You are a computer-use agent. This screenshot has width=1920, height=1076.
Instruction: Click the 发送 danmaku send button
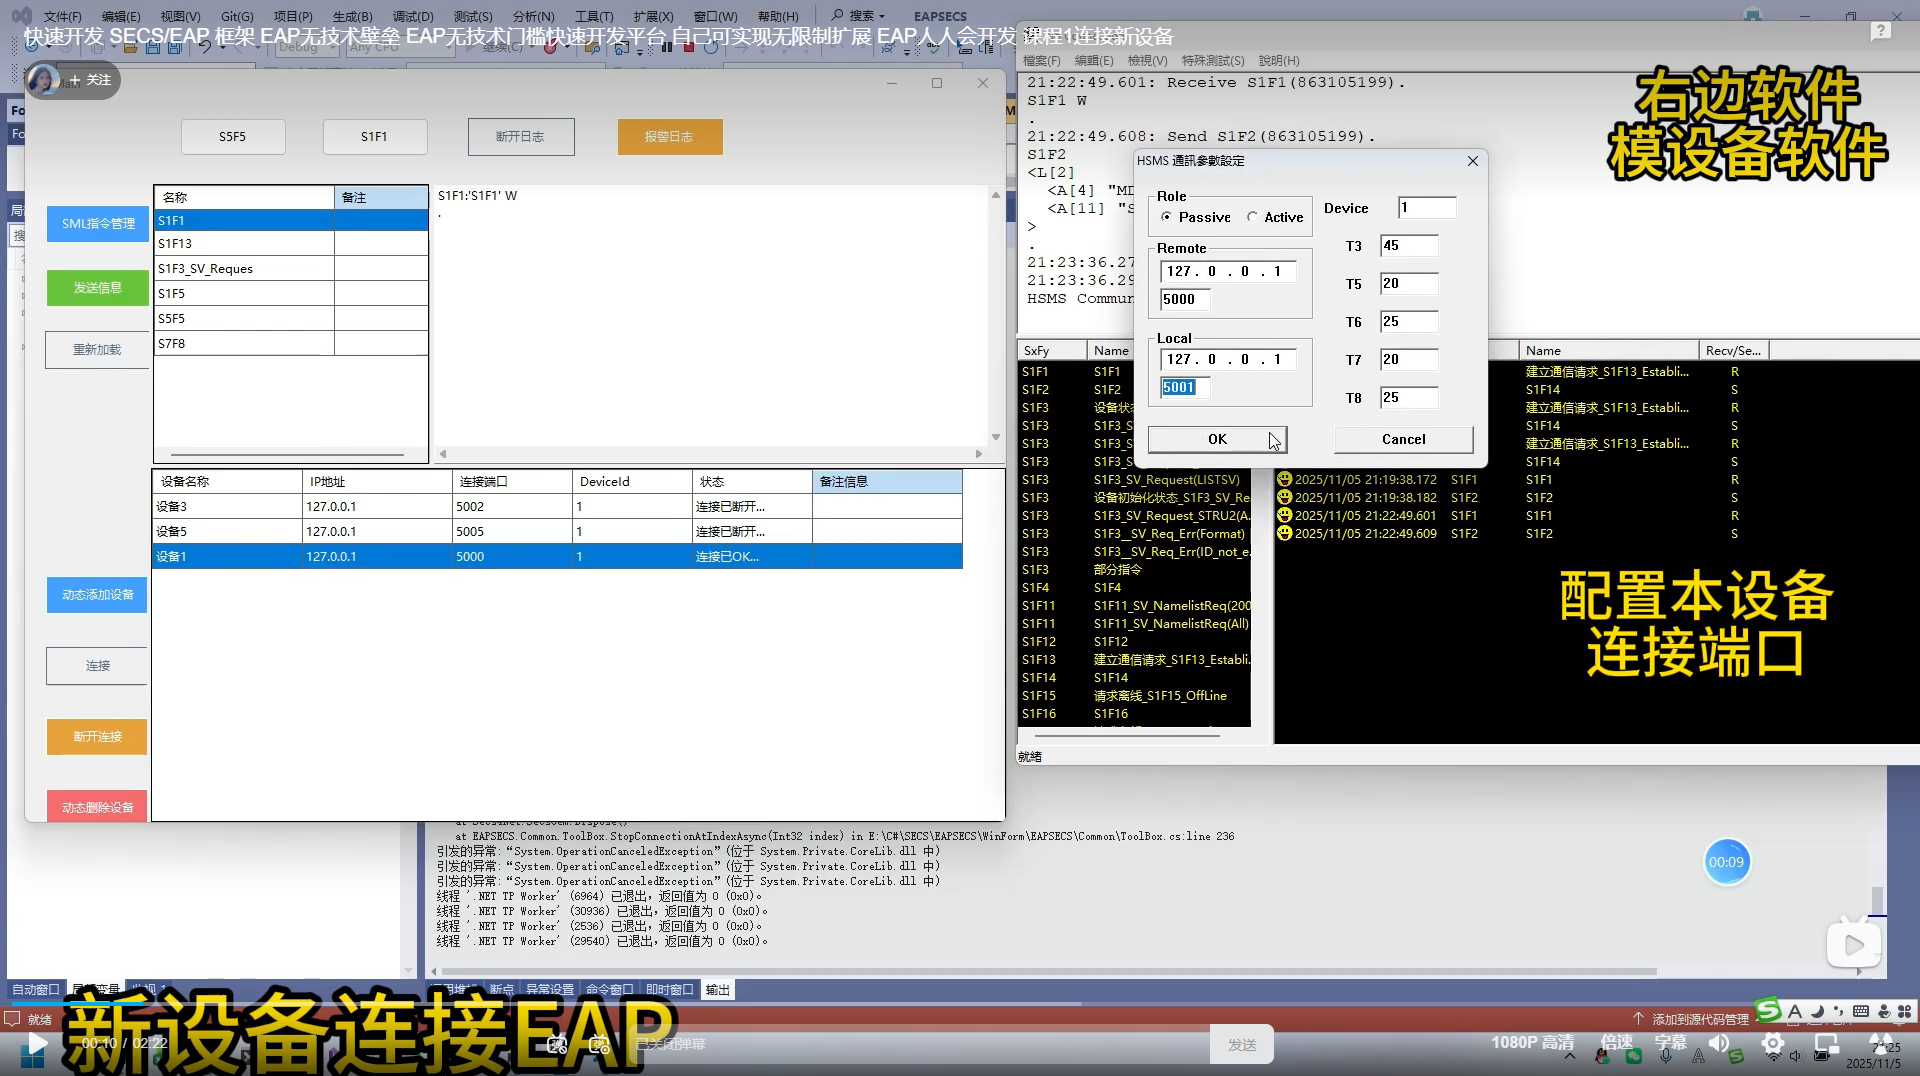1242,1045
